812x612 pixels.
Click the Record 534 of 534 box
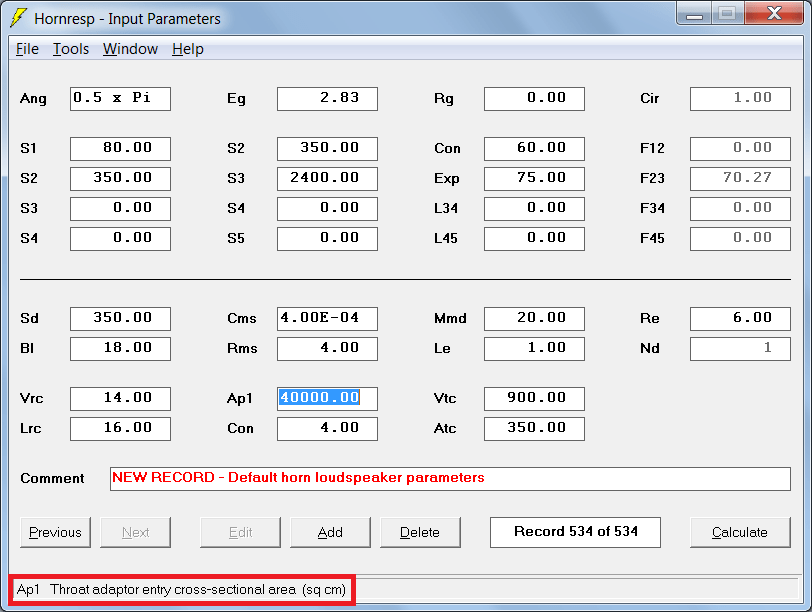575,532
